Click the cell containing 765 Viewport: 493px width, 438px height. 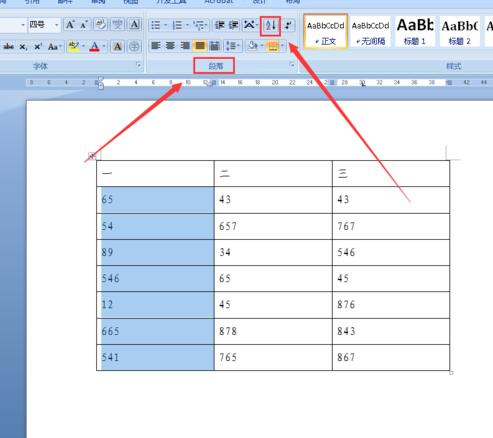click(273, 358)
